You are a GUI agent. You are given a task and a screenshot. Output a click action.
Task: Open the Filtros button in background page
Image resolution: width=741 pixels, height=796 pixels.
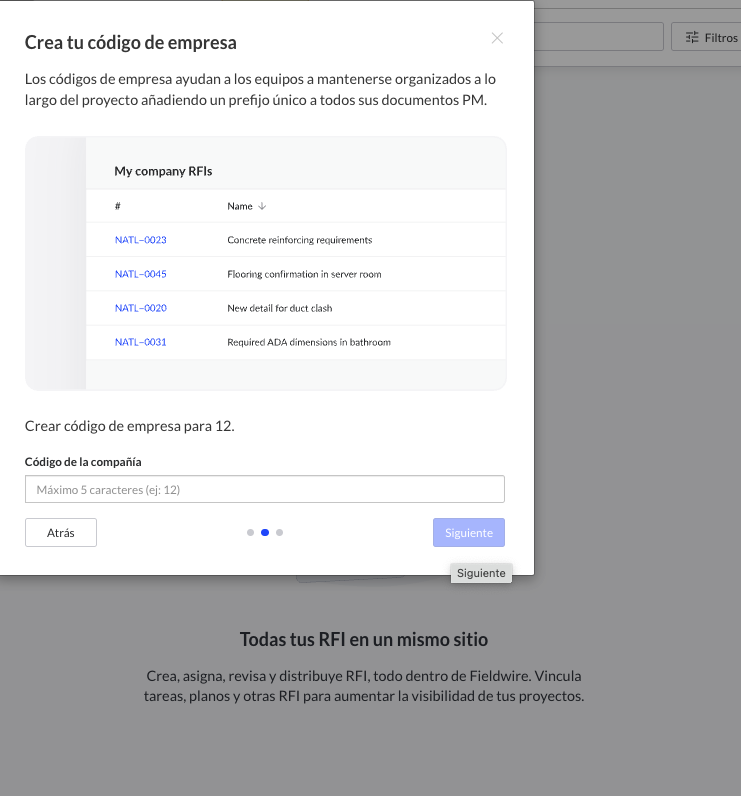click(708, 37)
